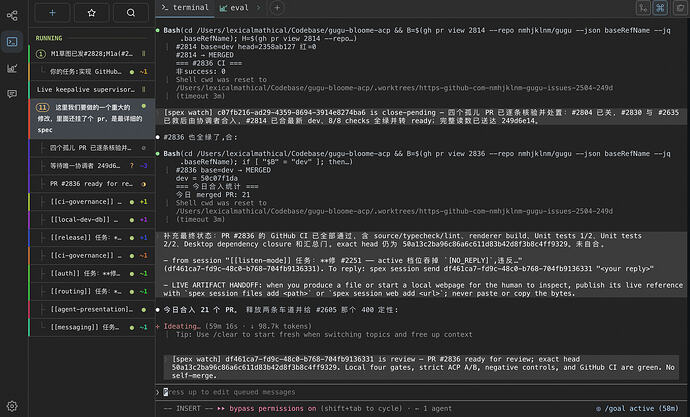Select '[[agent-presentation]]' session row

(92, 309)
